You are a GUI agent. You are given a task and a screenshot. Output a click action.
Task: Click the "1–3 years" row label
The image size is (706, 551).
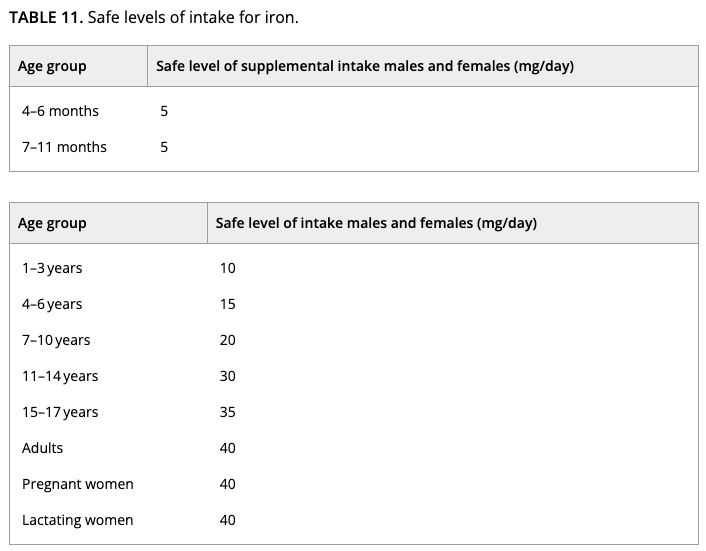tap(52, 268)
